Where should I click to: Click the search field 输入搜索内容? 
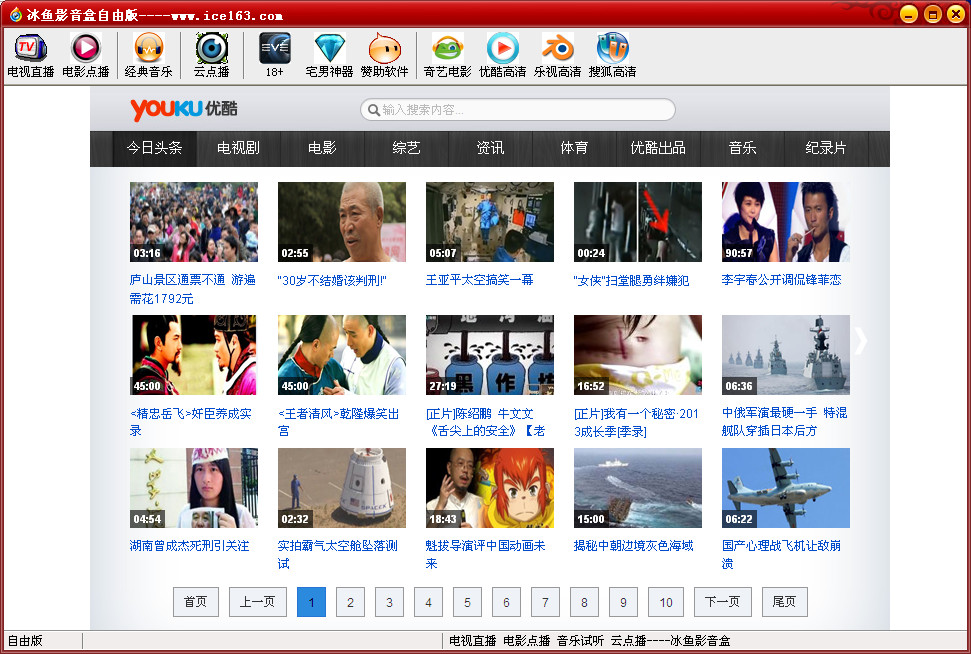point(518,110)
